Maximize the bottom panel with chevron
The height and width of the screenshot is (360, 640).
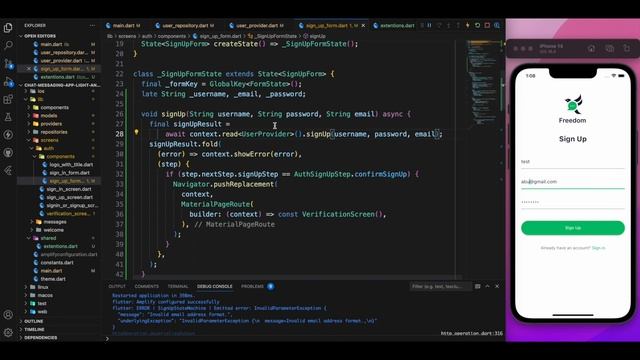point(487,287)
